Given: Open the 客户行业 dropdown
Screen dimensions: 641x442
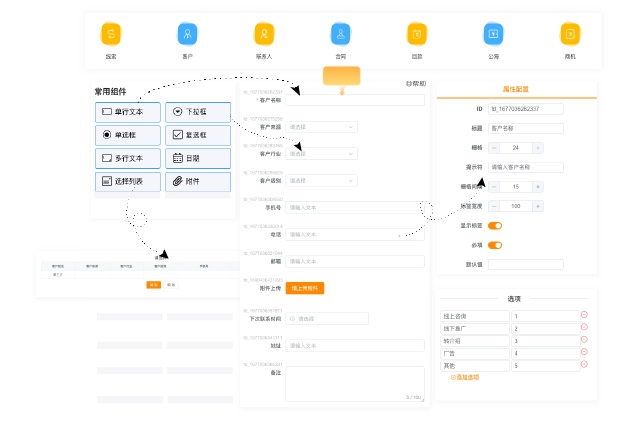Looking at the screenshot, I should [x=321, y=154].
